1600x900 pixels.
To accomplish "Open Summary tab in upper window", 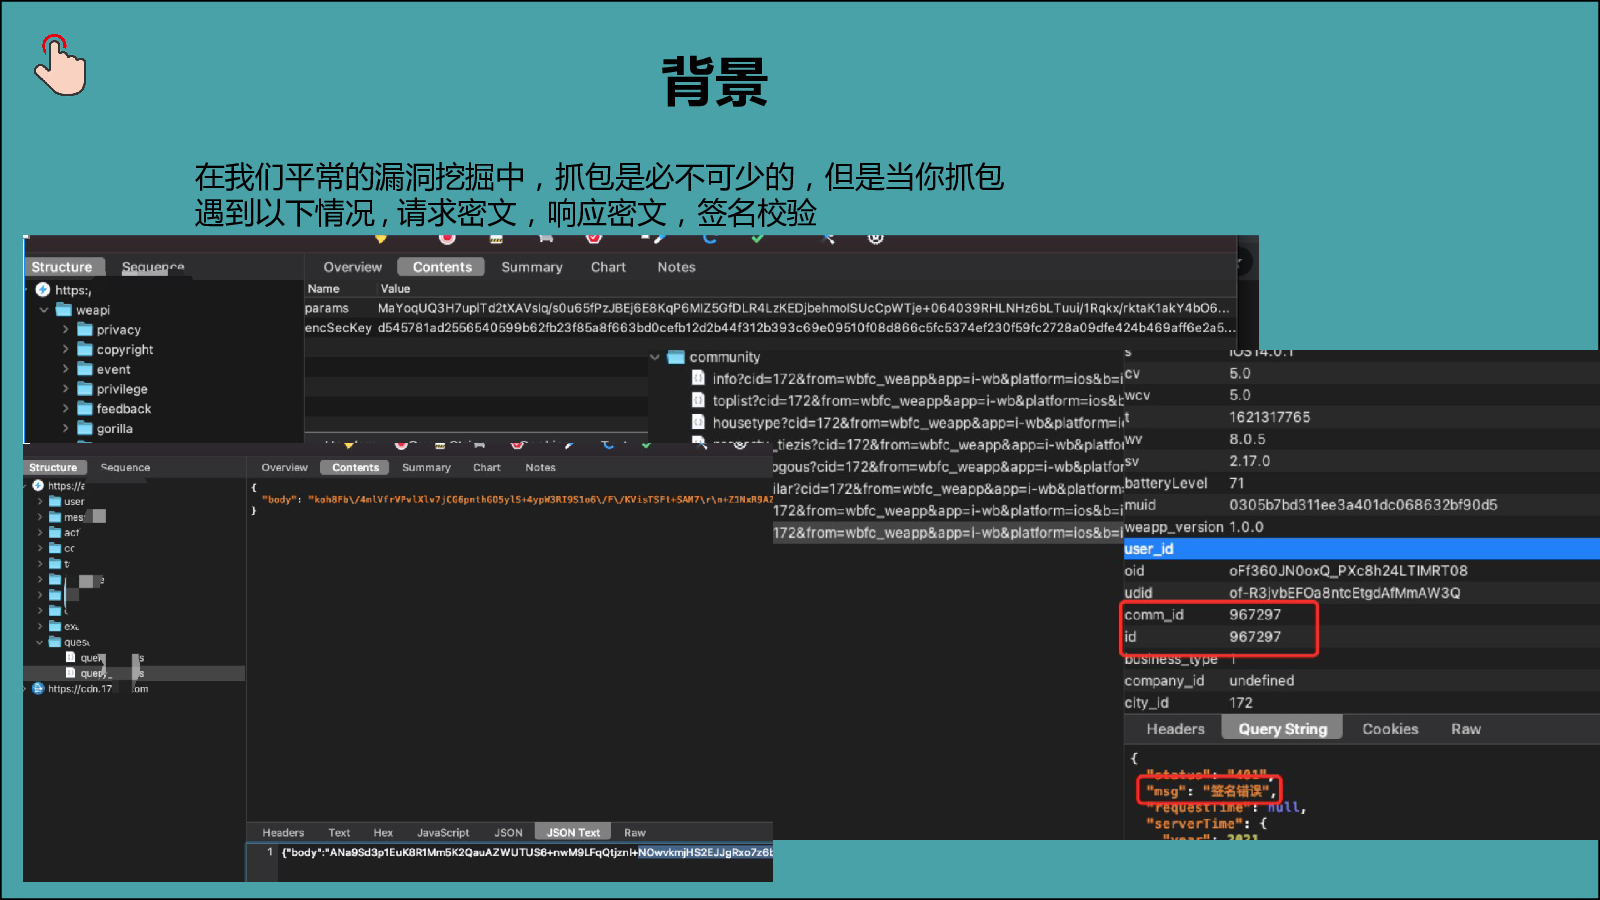I will pos(532,267).
